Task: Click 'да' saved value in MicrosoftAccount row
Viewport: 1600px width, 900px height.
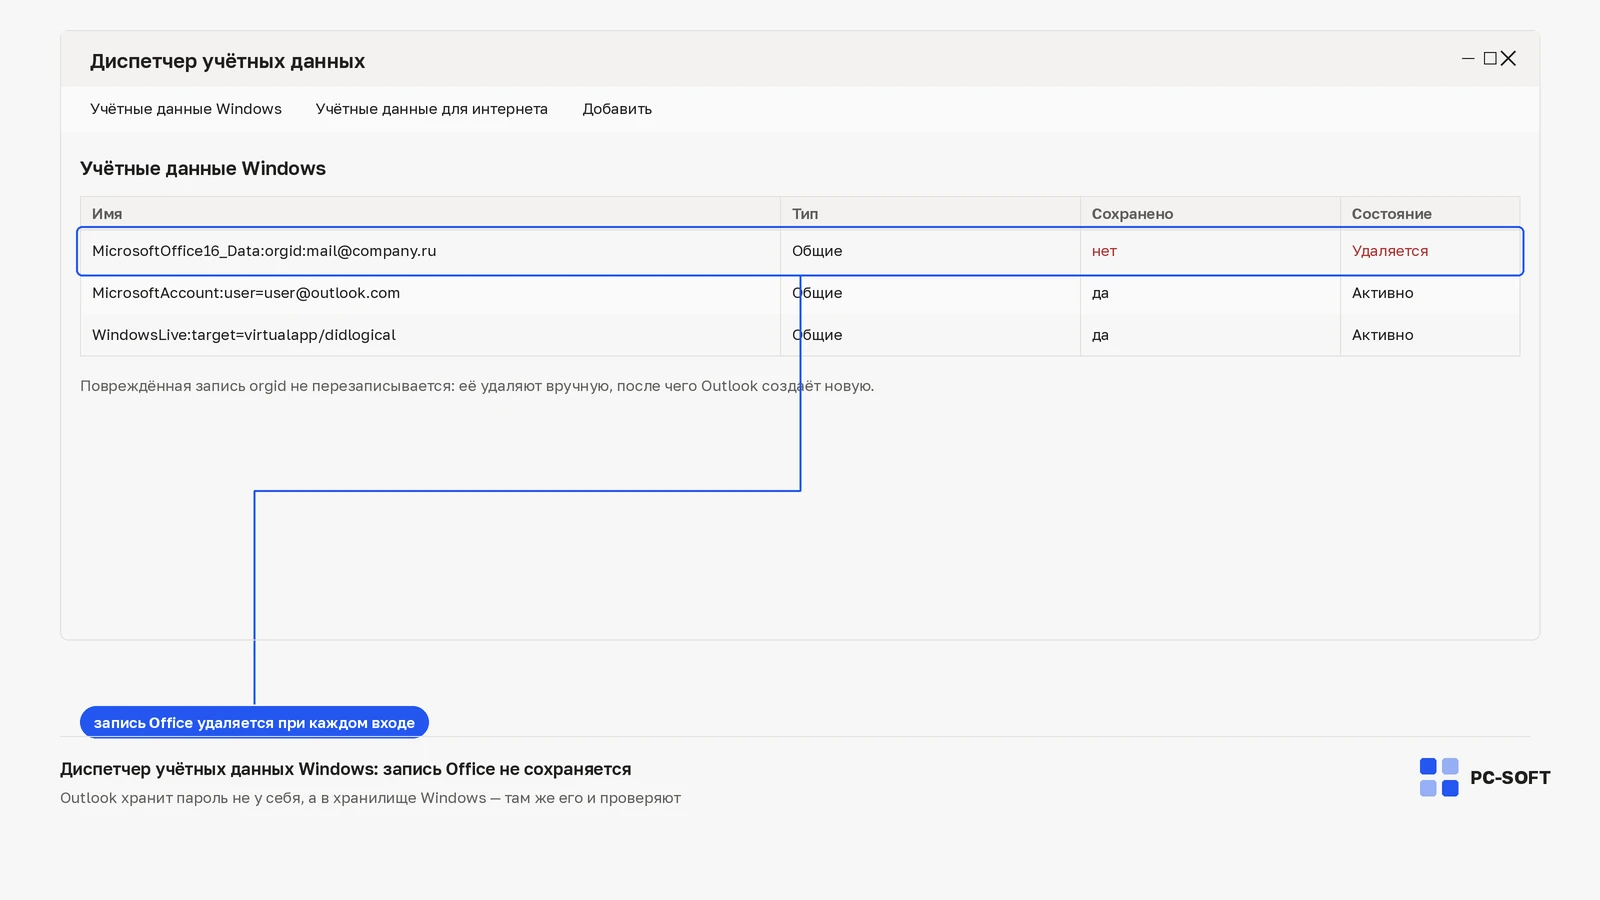Action: 1100,293
